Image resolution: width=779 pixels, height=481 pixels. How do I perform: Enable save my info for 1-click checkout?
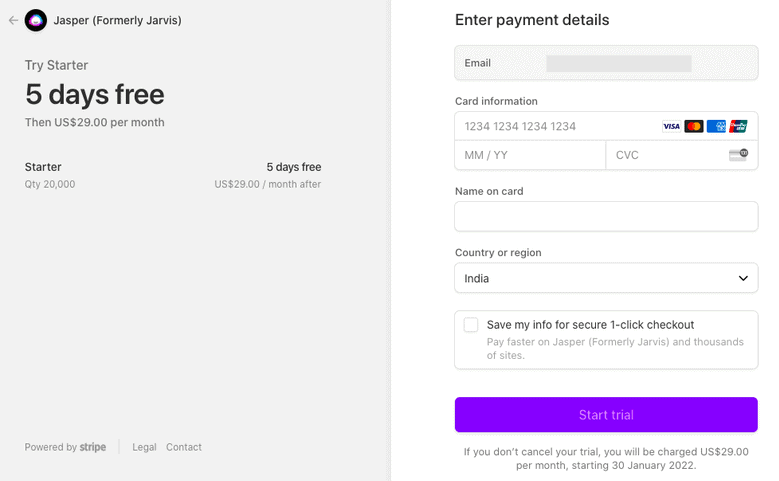click(x=471, y=325)
